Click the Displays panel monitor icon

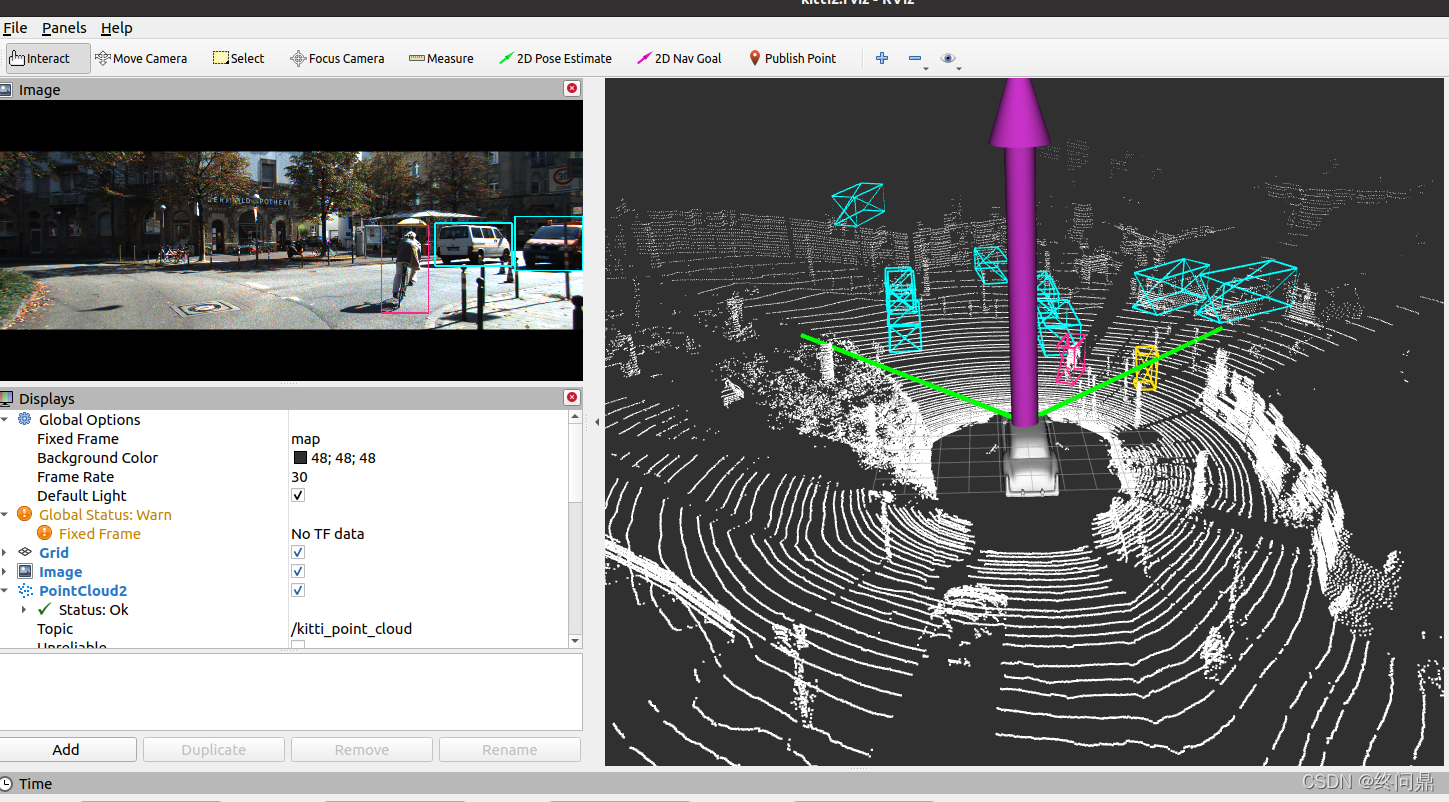point(6,398)
